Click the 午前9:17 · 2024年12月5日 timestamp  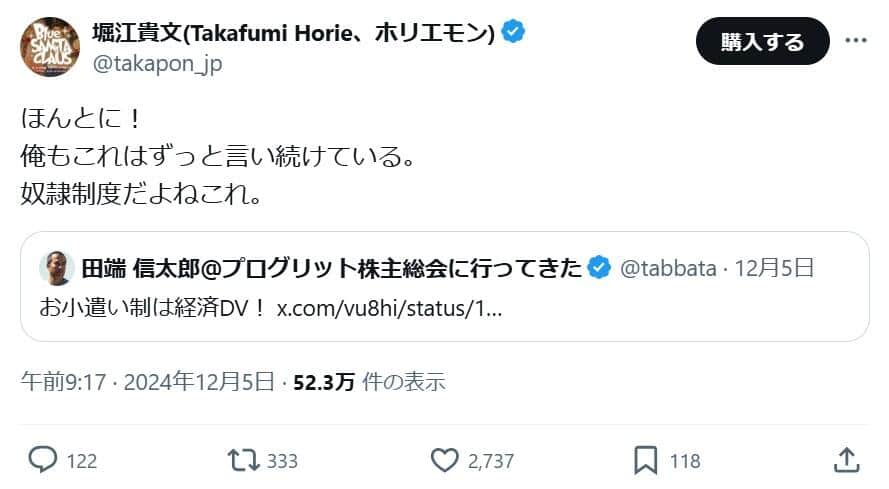[147, 381]
